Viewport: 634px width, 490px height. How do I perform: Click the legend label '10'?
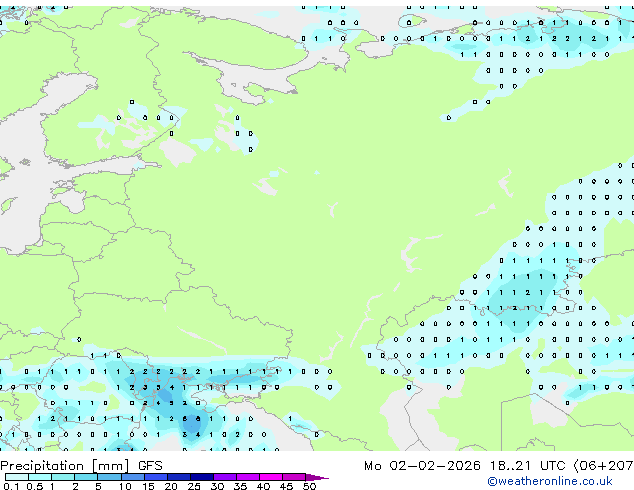pos(125,486)
